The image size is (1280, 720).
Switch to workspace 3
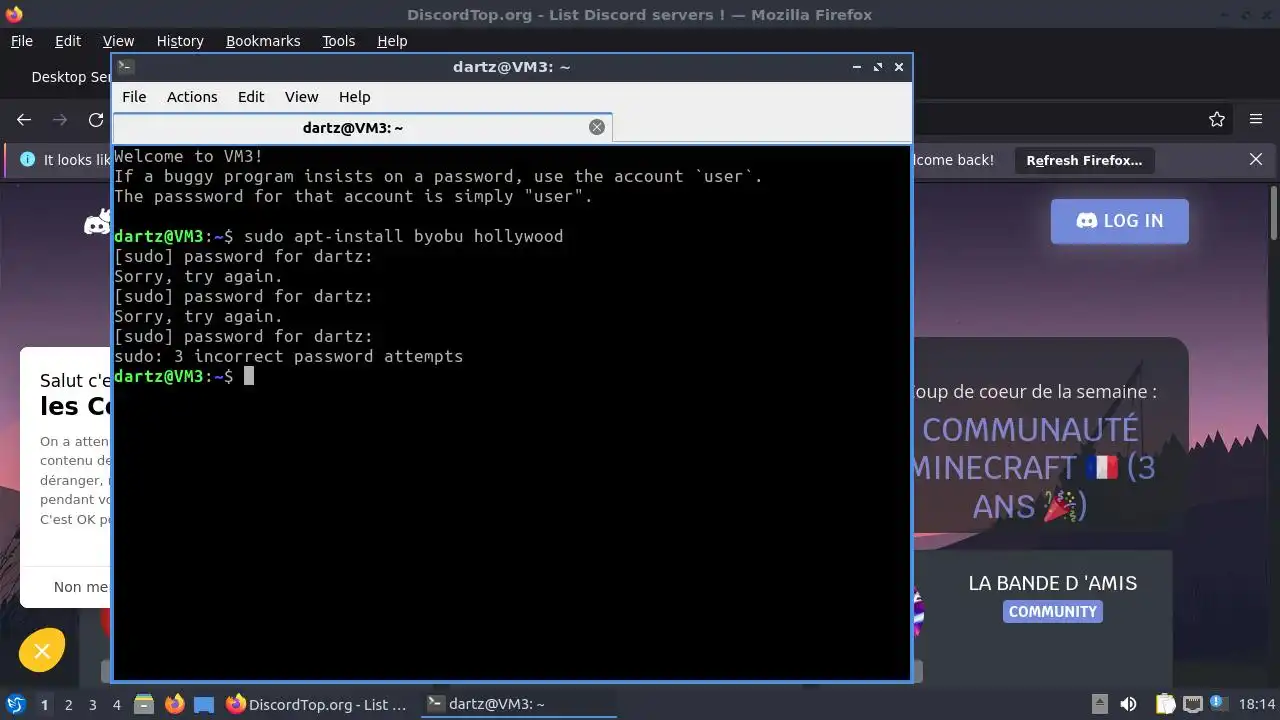pyautogui.click(x=93, y=705)
